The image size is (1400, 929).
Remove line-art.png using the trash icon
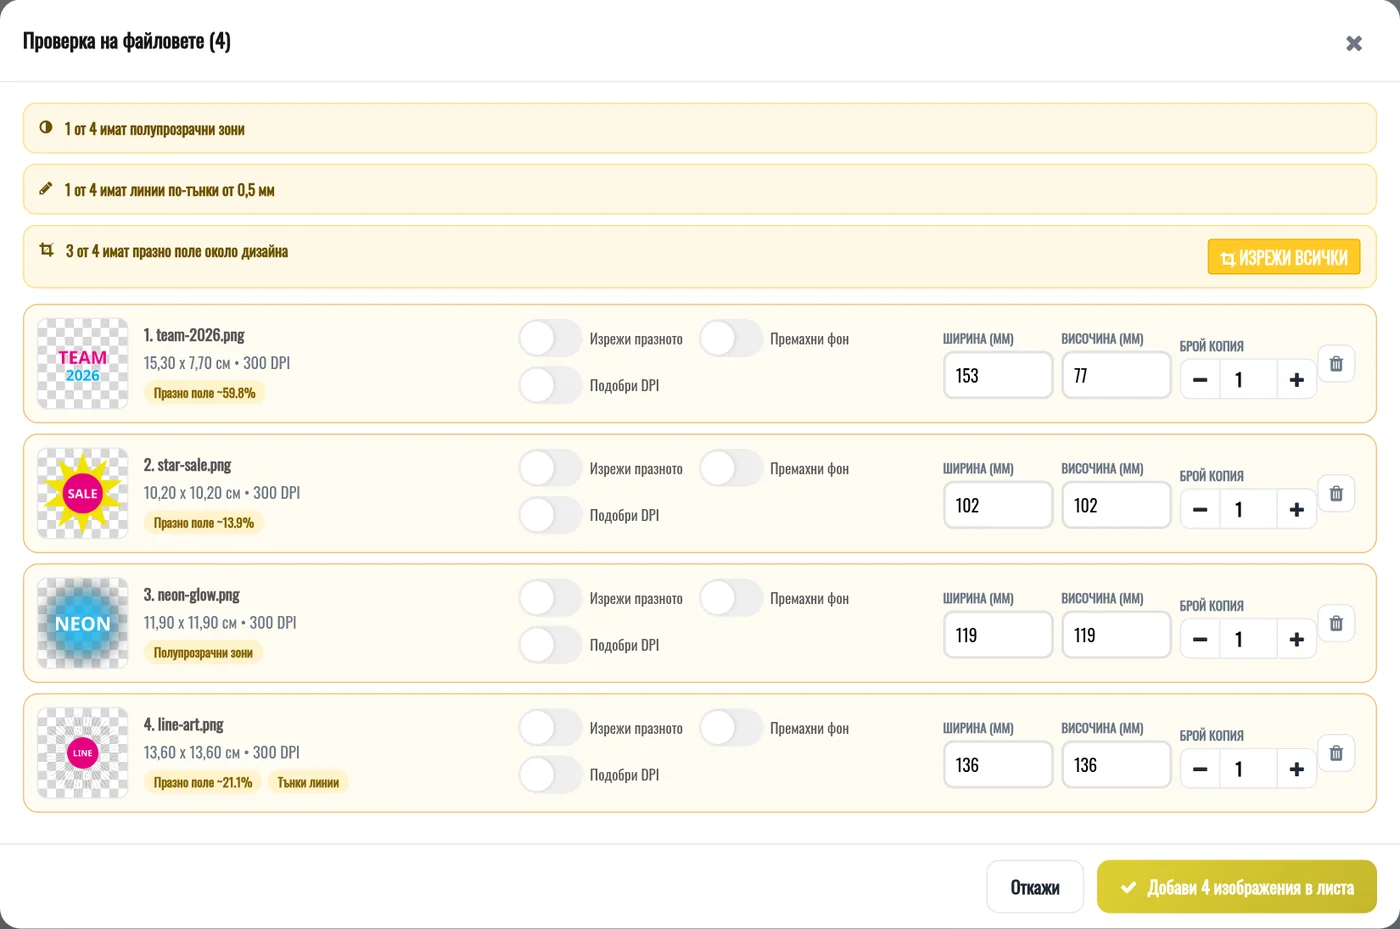pos(1336,753)
